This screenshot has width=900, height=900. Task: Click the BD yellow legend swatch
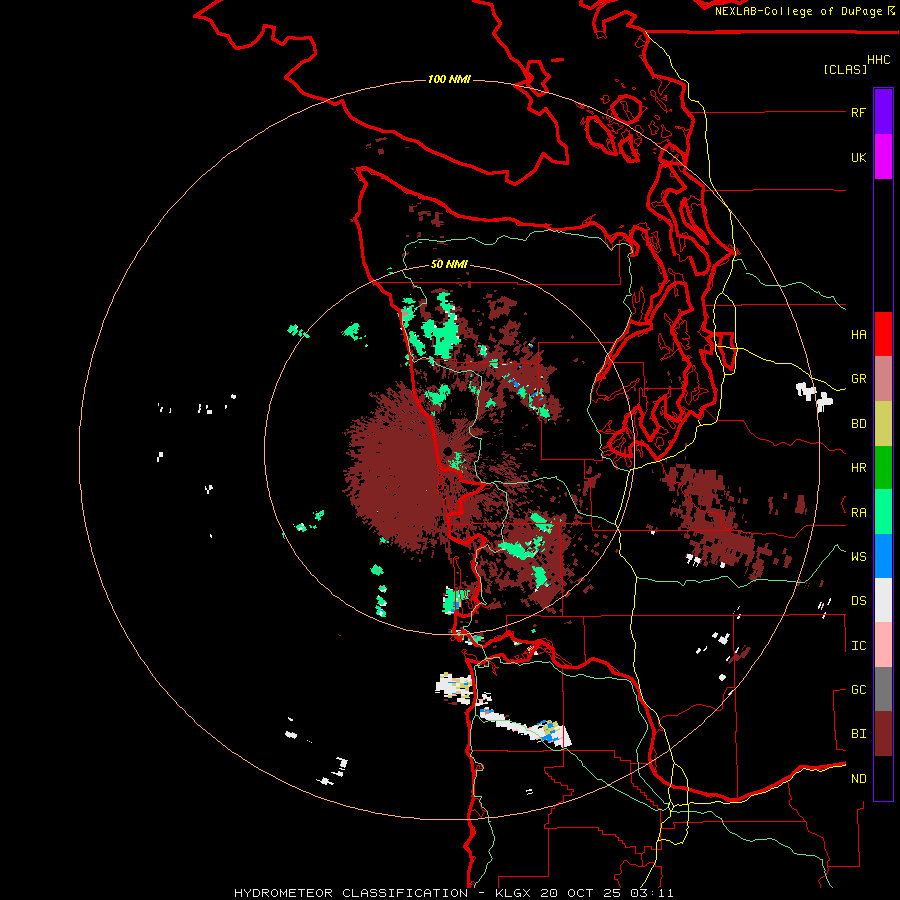click(883, 423)
